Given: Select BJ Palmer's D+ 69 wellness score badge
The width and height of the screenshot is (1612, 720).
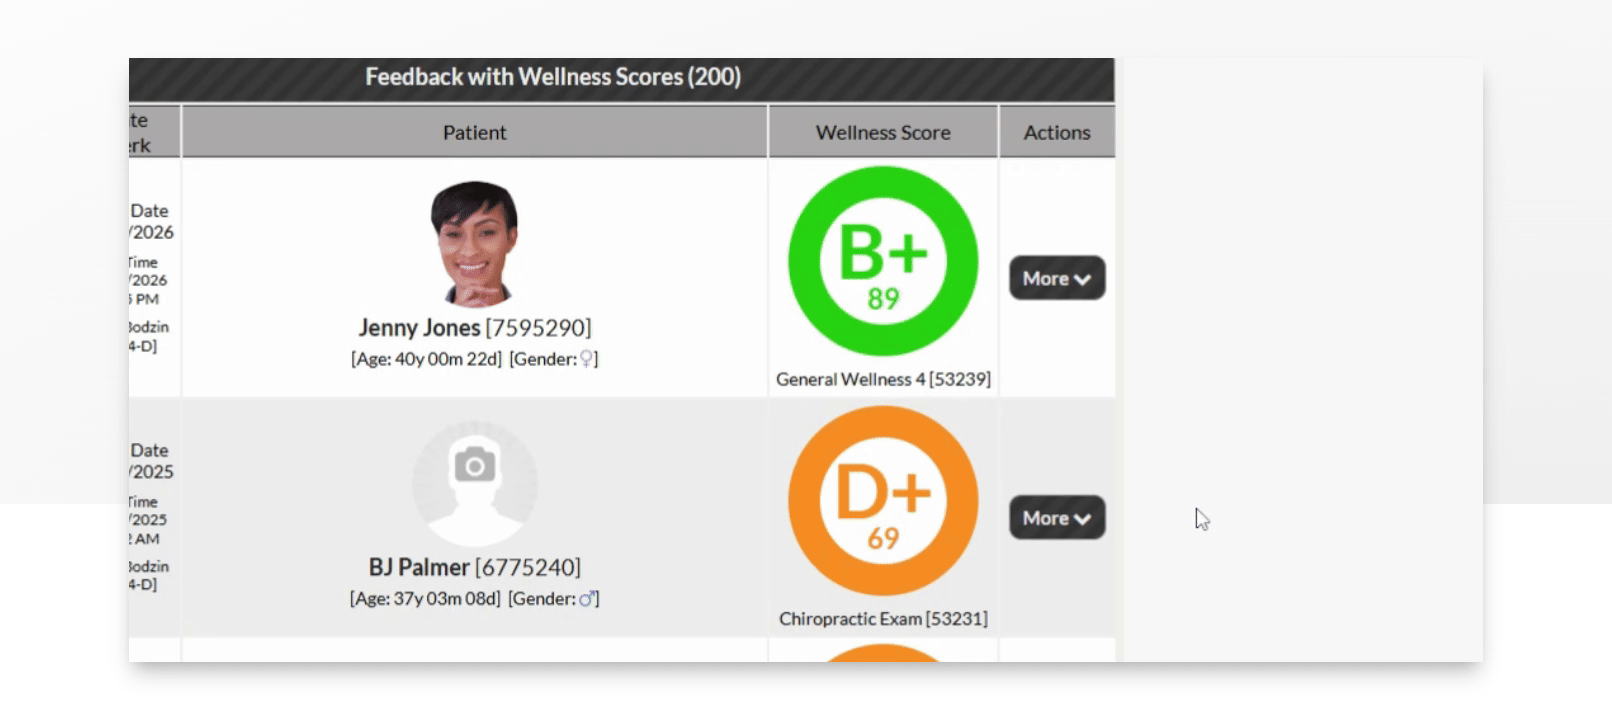Looking at the screenshot, I should (x=883, y=501).
